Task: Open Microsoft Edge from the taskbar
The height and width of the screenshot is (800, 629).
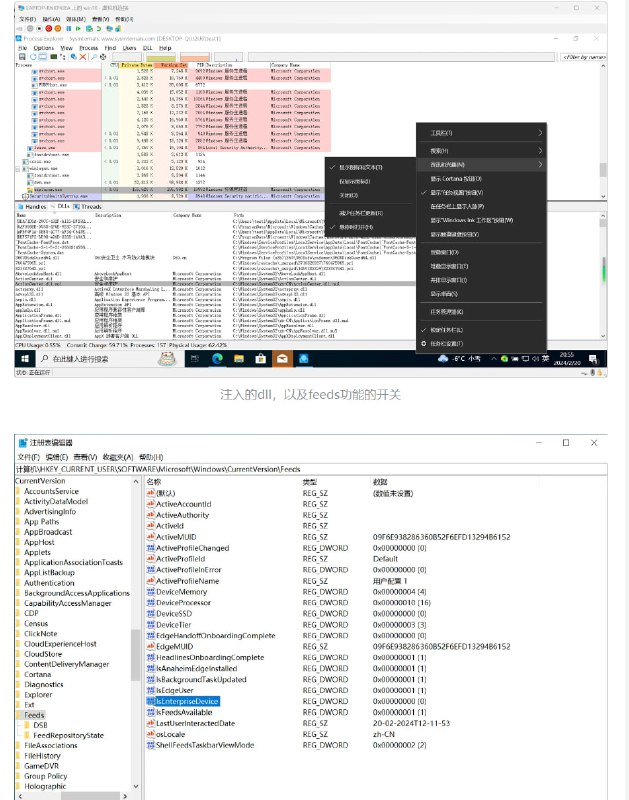Action: (x=217, y=359)
